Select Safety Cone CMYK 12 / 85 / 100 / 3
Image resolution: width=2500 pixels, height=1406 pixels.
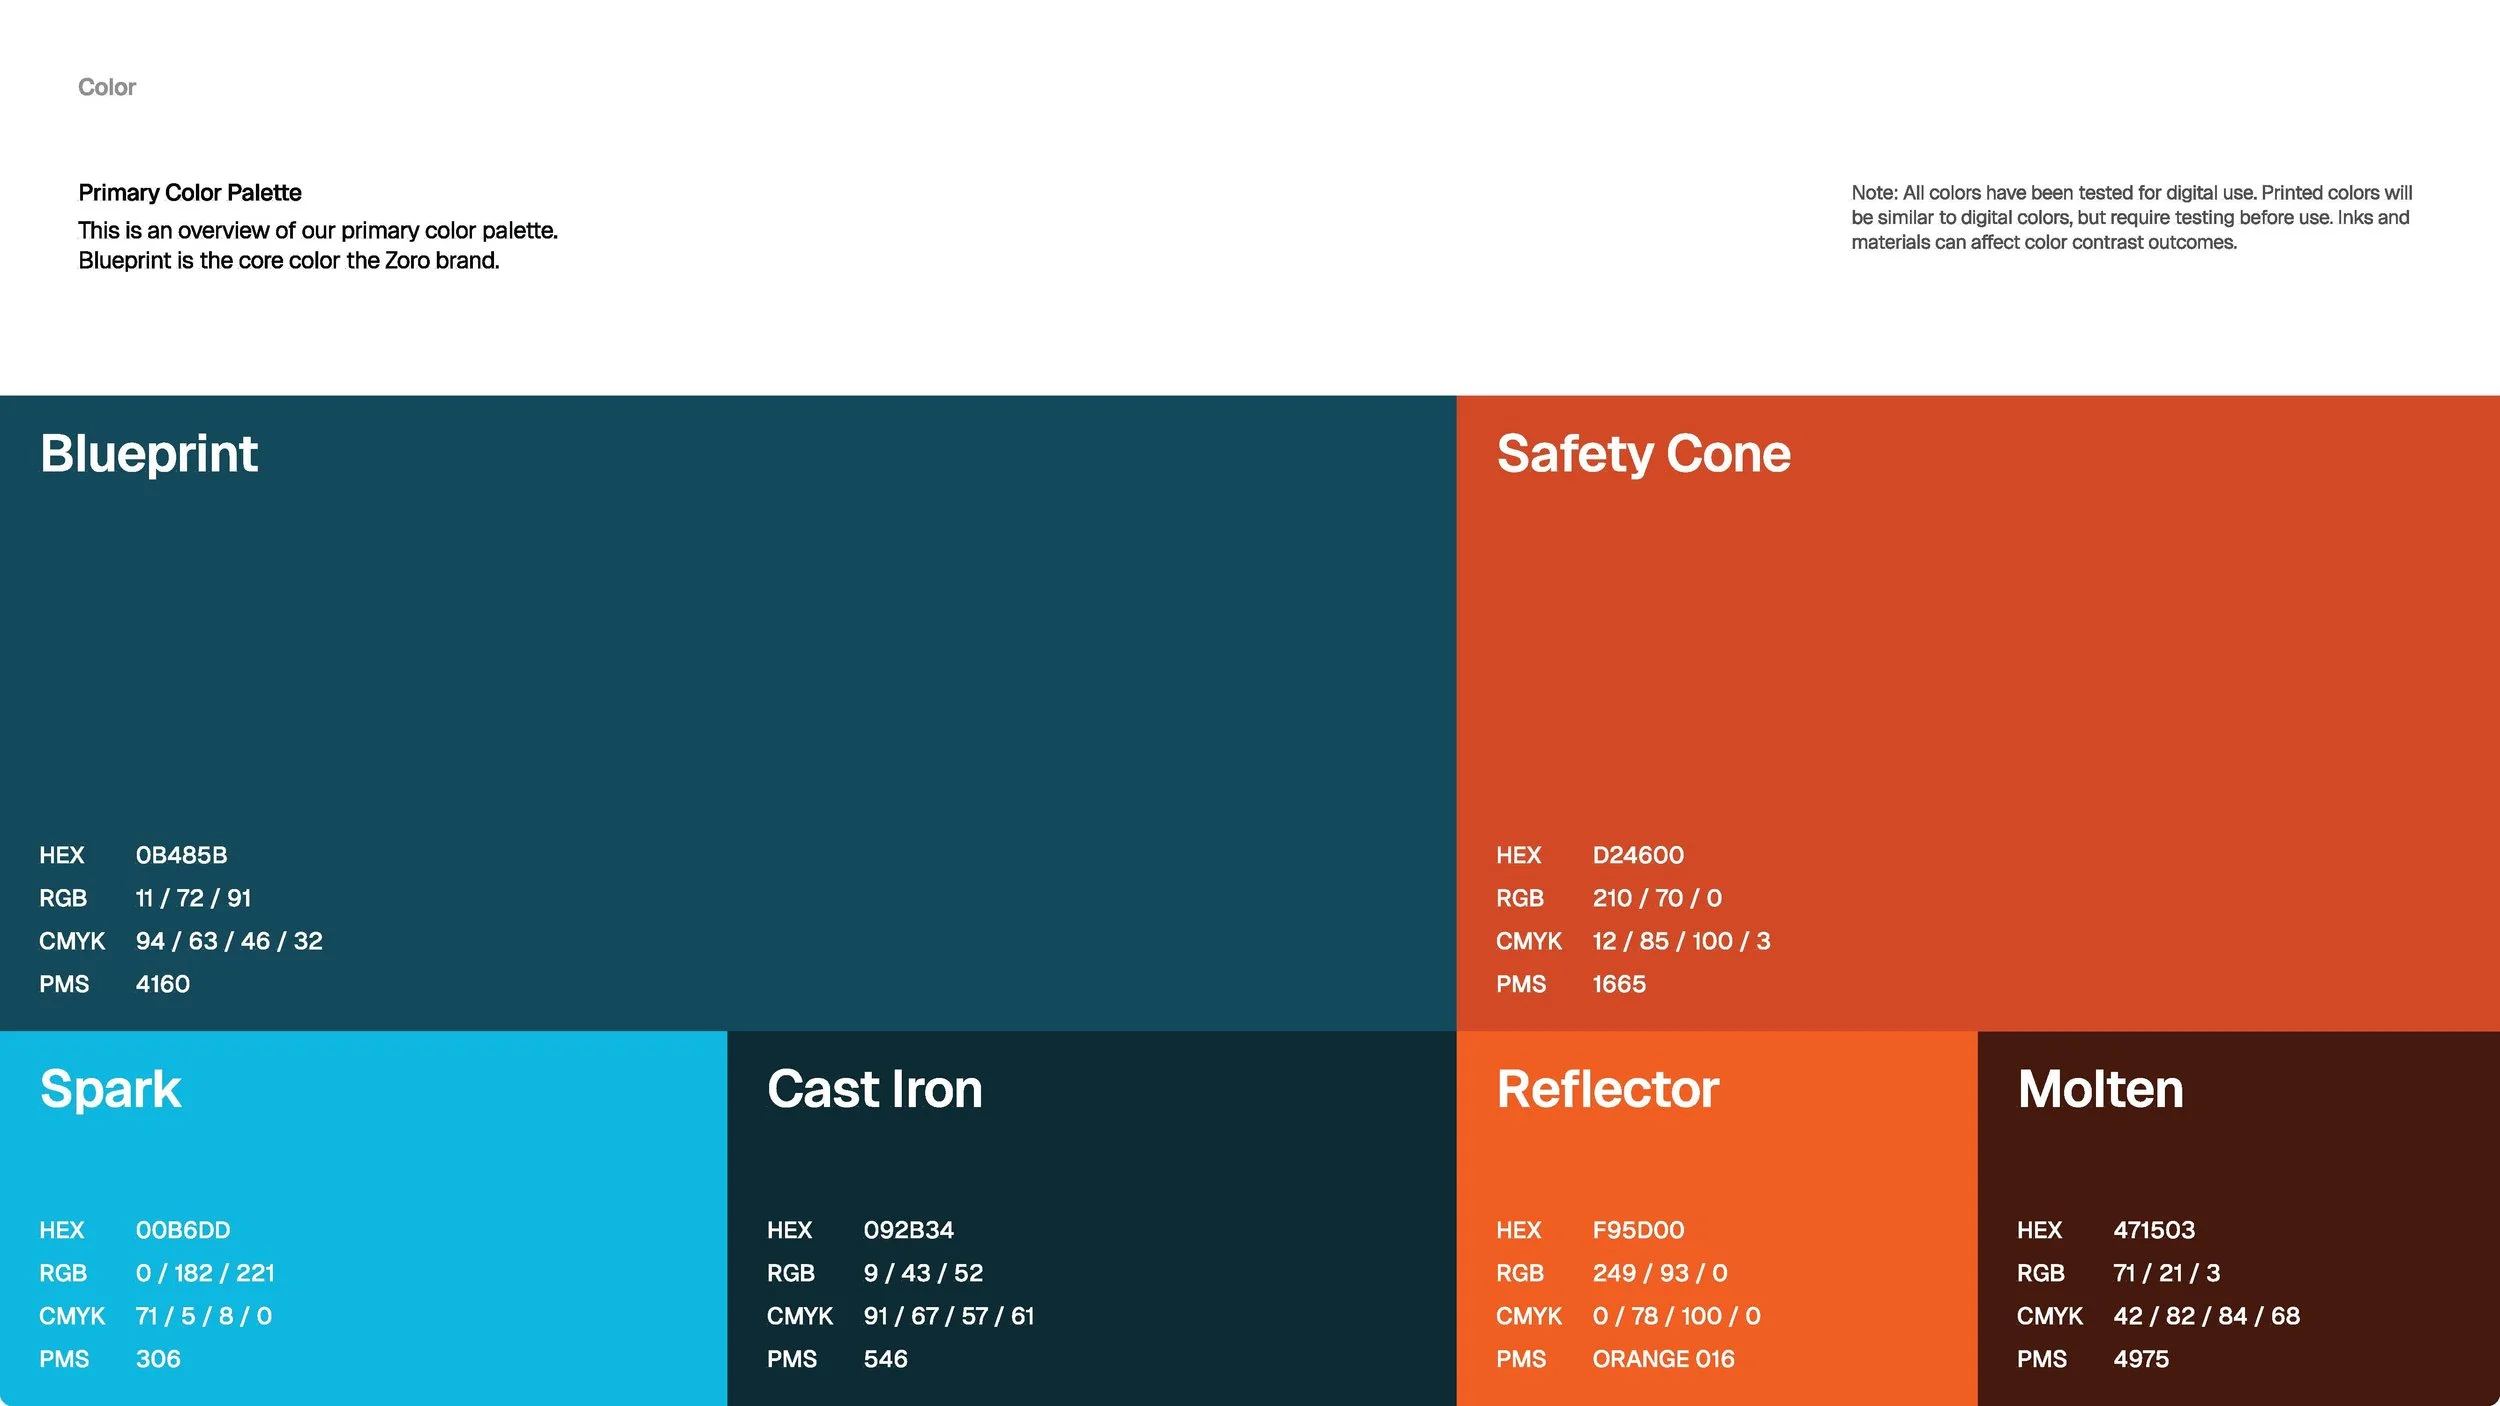(1681, 941)
